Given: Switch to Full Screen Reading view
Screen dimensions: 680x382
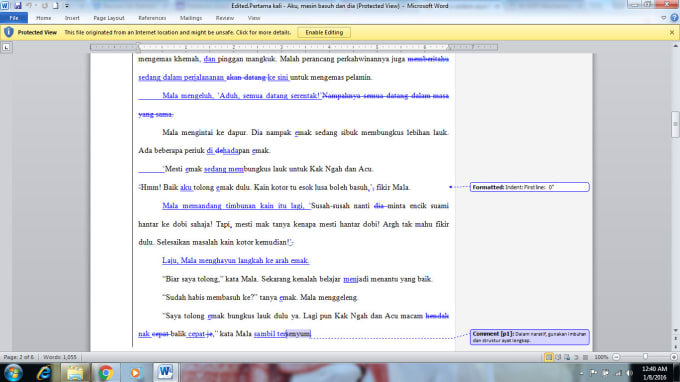Looking at the screenshot, I should pyautogui.click(x=558, y=357).
